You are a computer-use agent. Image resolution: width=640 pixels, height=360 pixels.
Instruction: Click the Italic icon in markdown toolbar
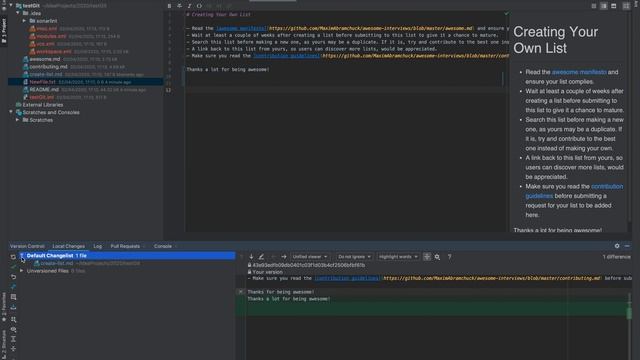[x=189, y=6]
